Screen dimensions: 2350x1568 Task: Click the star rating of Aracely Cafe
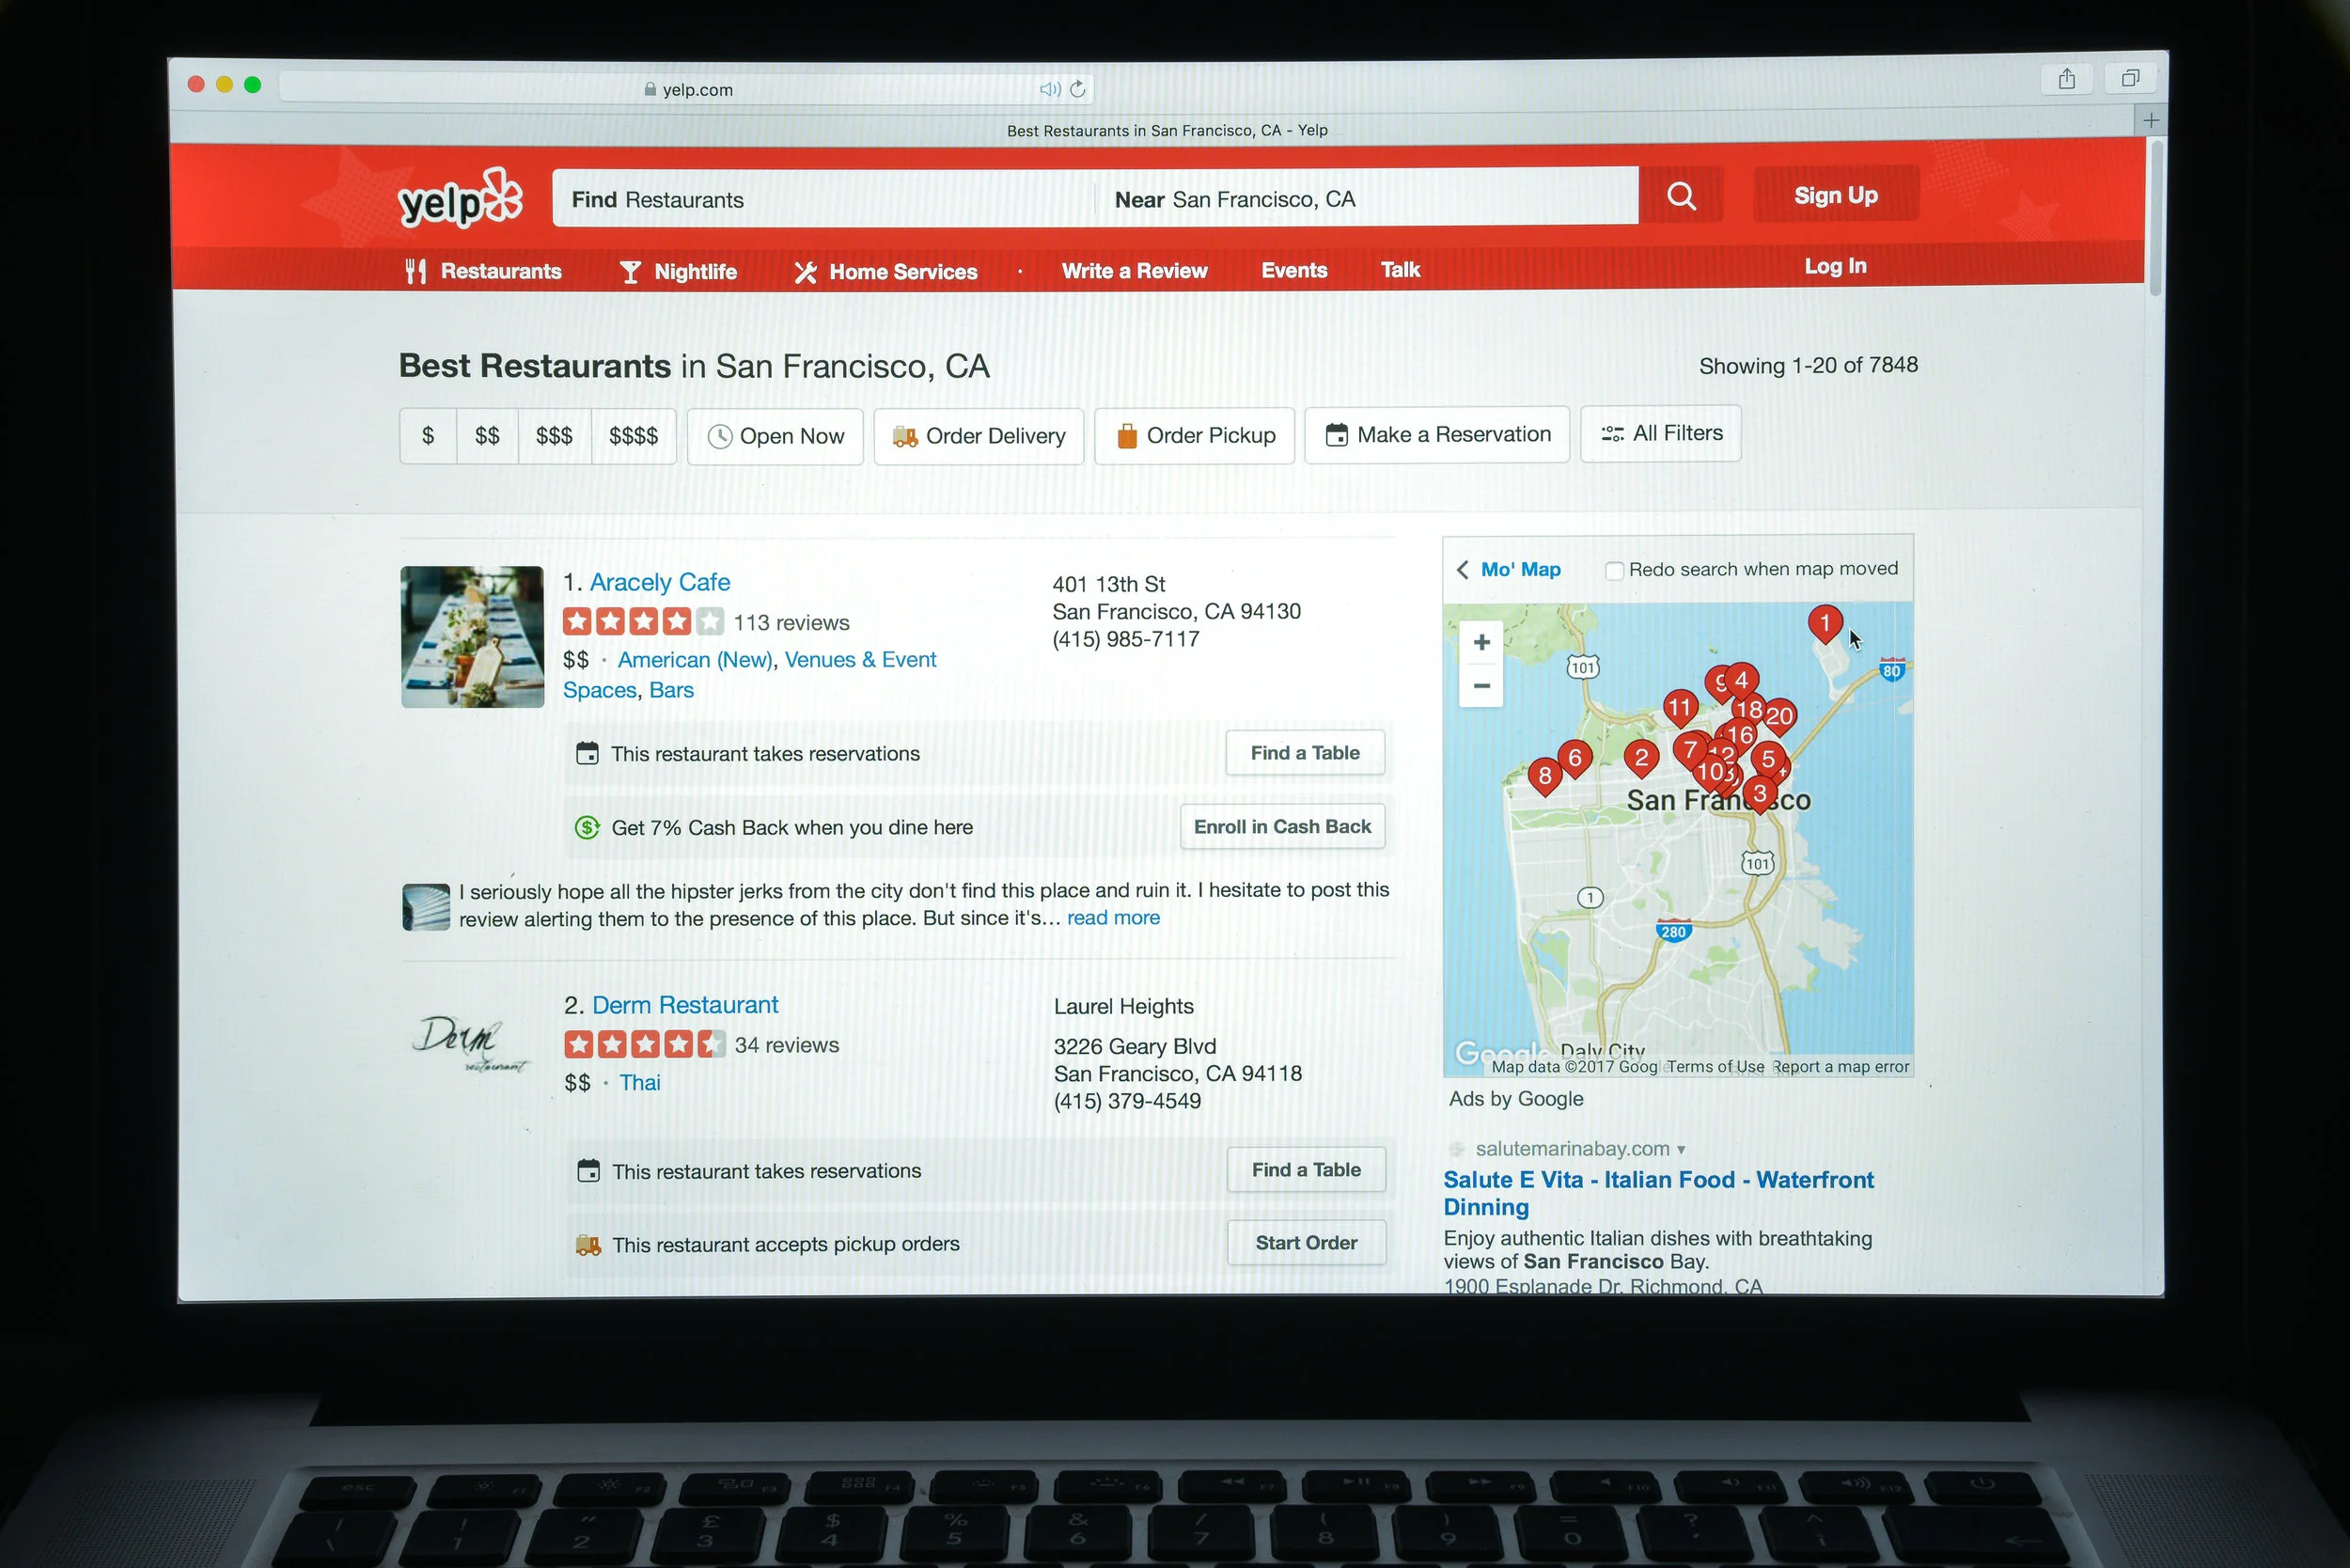643,622
